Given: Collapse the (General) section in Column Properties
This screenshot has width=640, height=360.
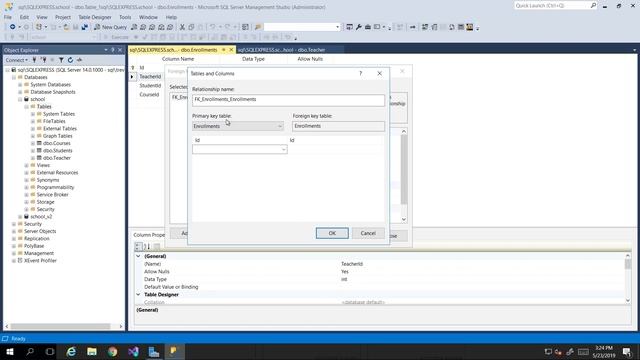Looking at the screenshot, I should (x=138, y=256).
